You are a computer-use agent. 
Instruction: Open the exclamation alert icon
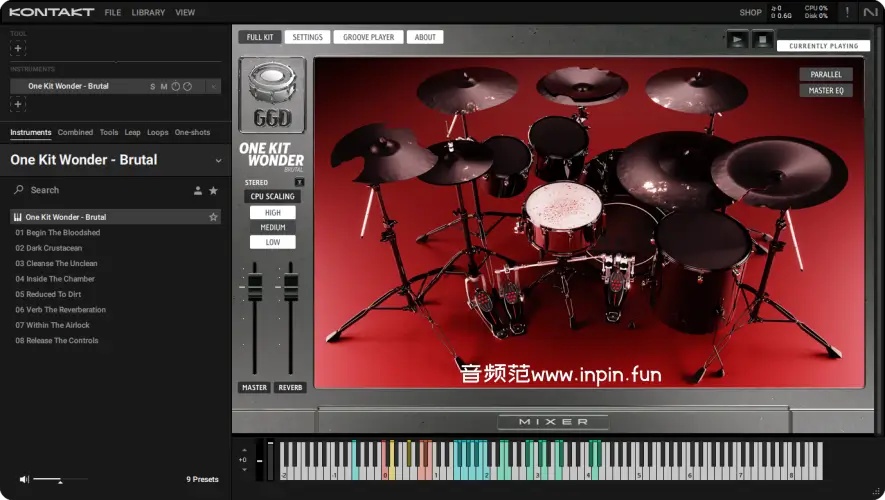click(x=847, y=12)
